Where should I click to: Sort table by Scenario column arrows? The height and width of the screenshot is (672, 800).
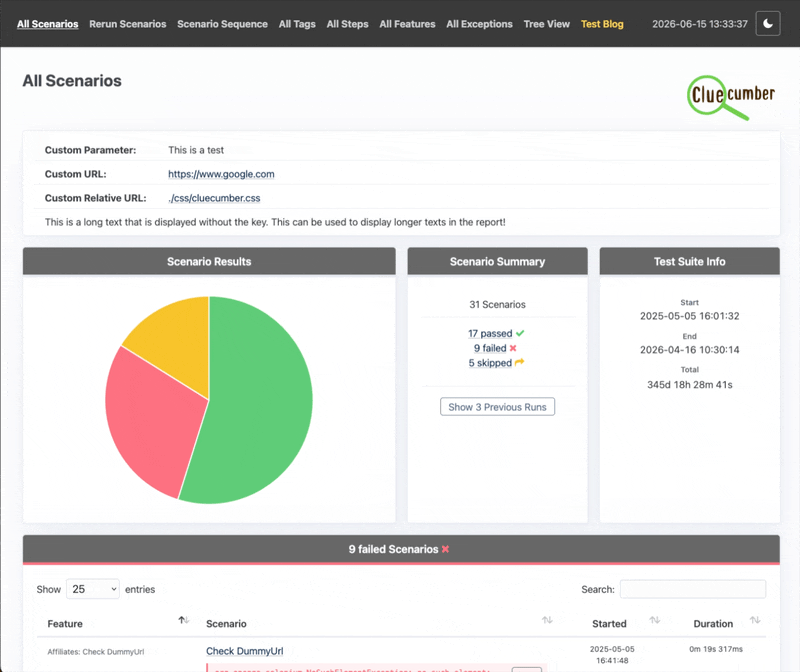[x=547, y=620]
